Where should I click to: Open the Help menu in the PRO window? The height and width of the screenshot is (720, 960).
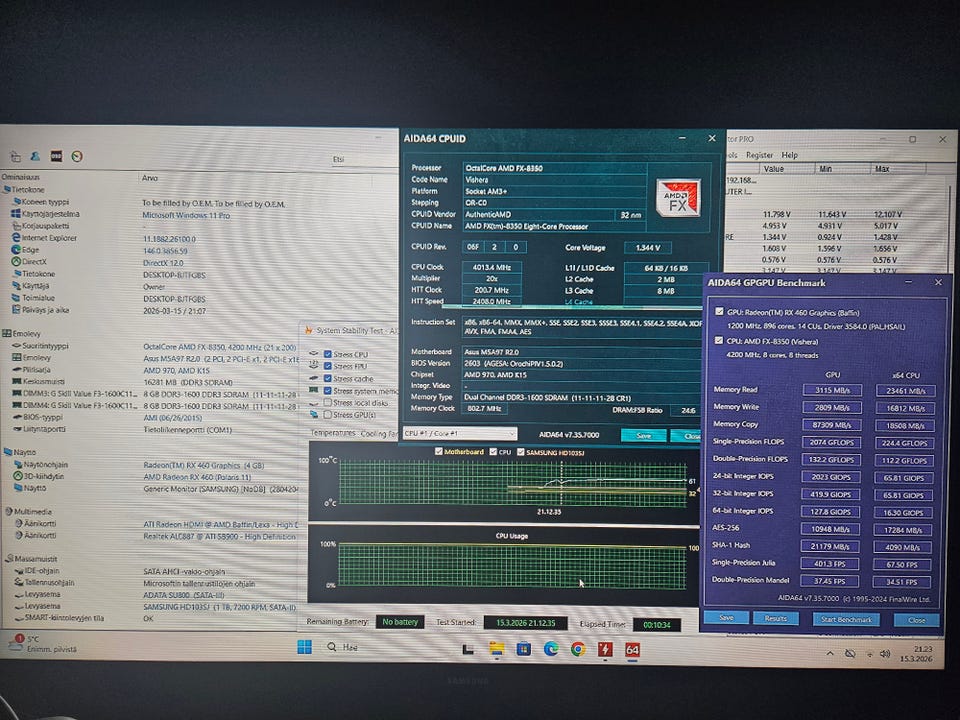(790, 155)
